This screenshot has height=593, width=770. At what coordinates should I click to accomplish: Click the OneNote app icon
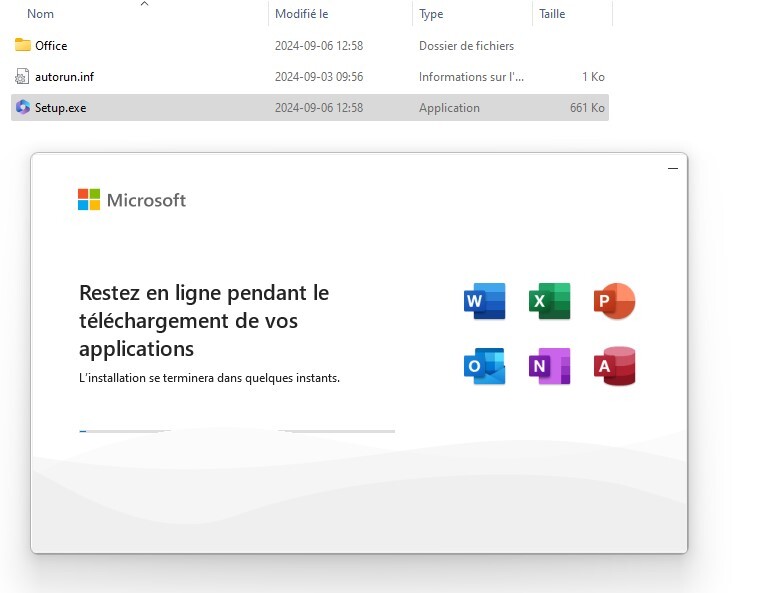click(x=549, y=367)
